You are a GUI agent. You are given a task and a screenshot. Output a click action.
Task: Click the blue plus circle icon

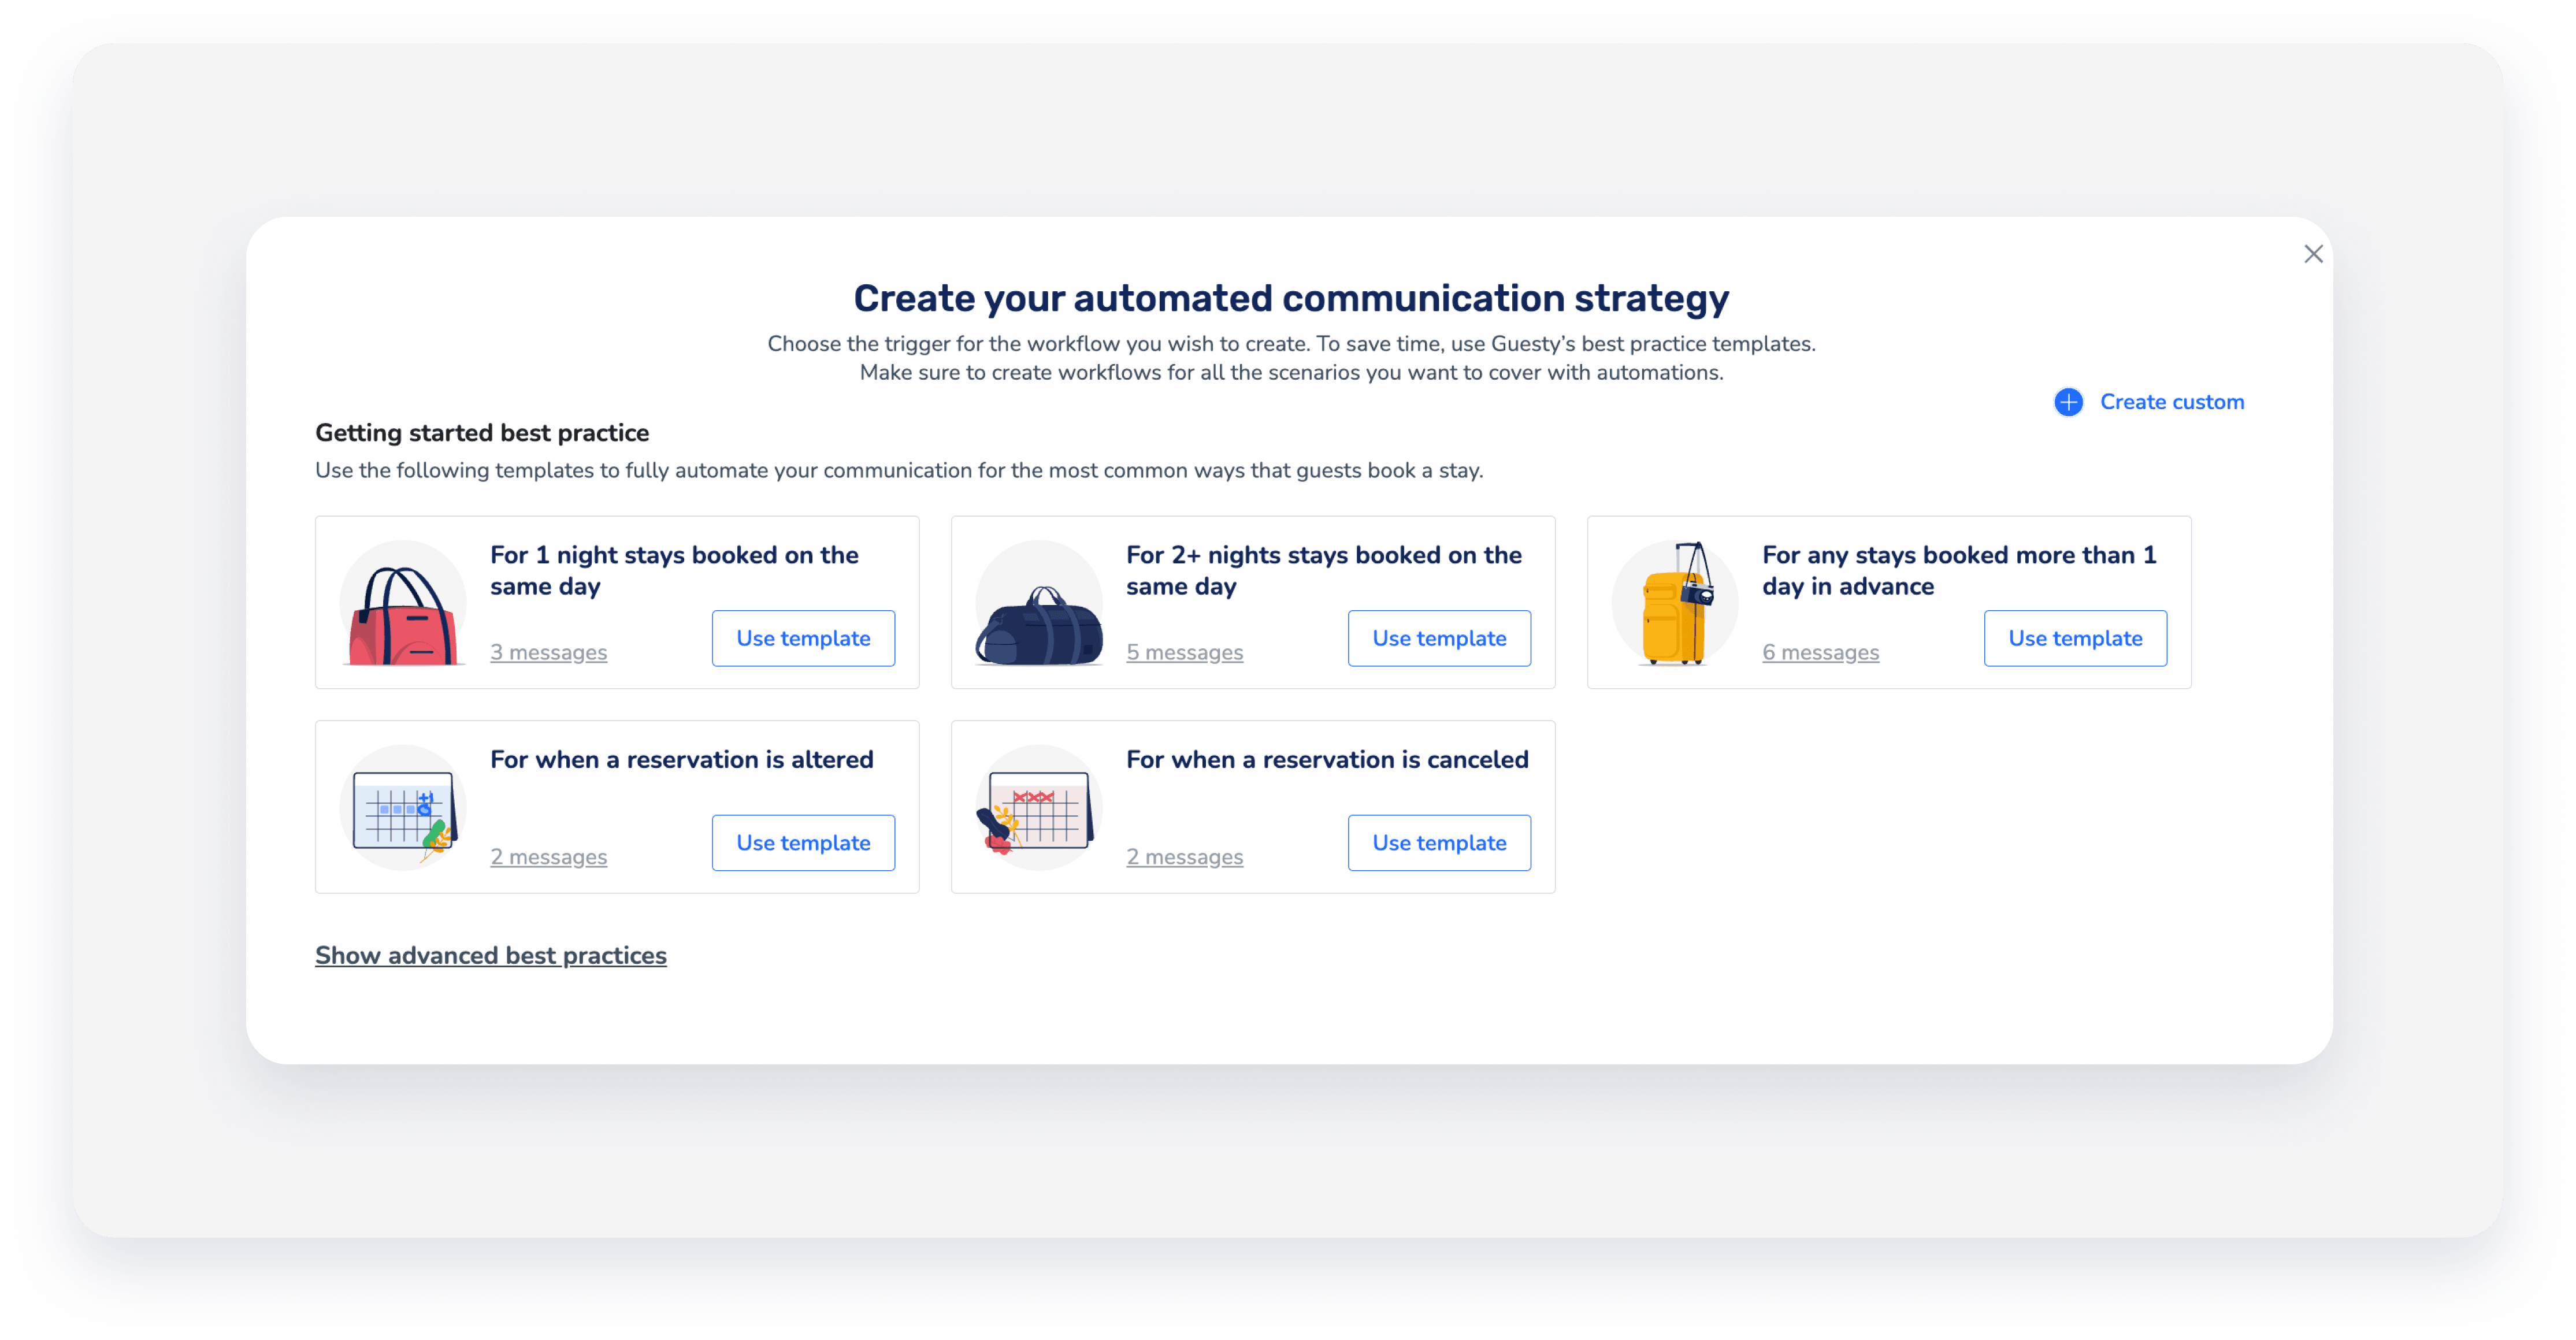[x=2068, y=402]
